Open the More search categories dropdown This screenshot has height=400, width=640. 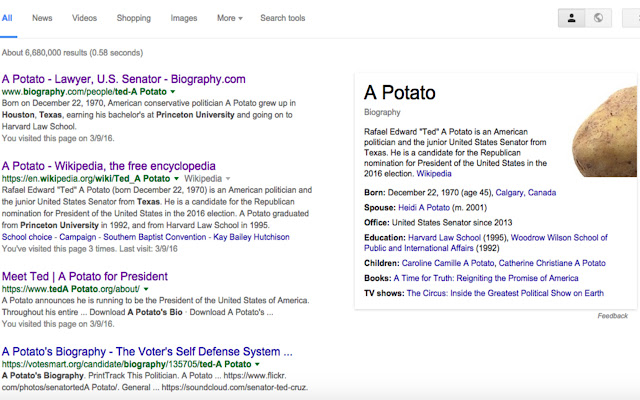(231, 18)
